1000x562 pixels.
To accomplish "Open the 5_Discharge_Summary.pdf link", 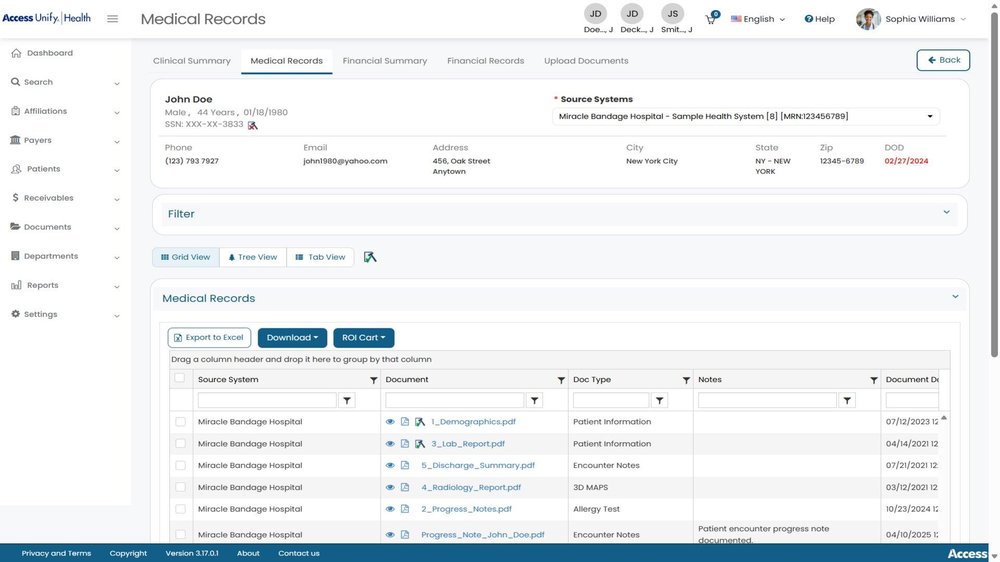I will coord(478,466).
